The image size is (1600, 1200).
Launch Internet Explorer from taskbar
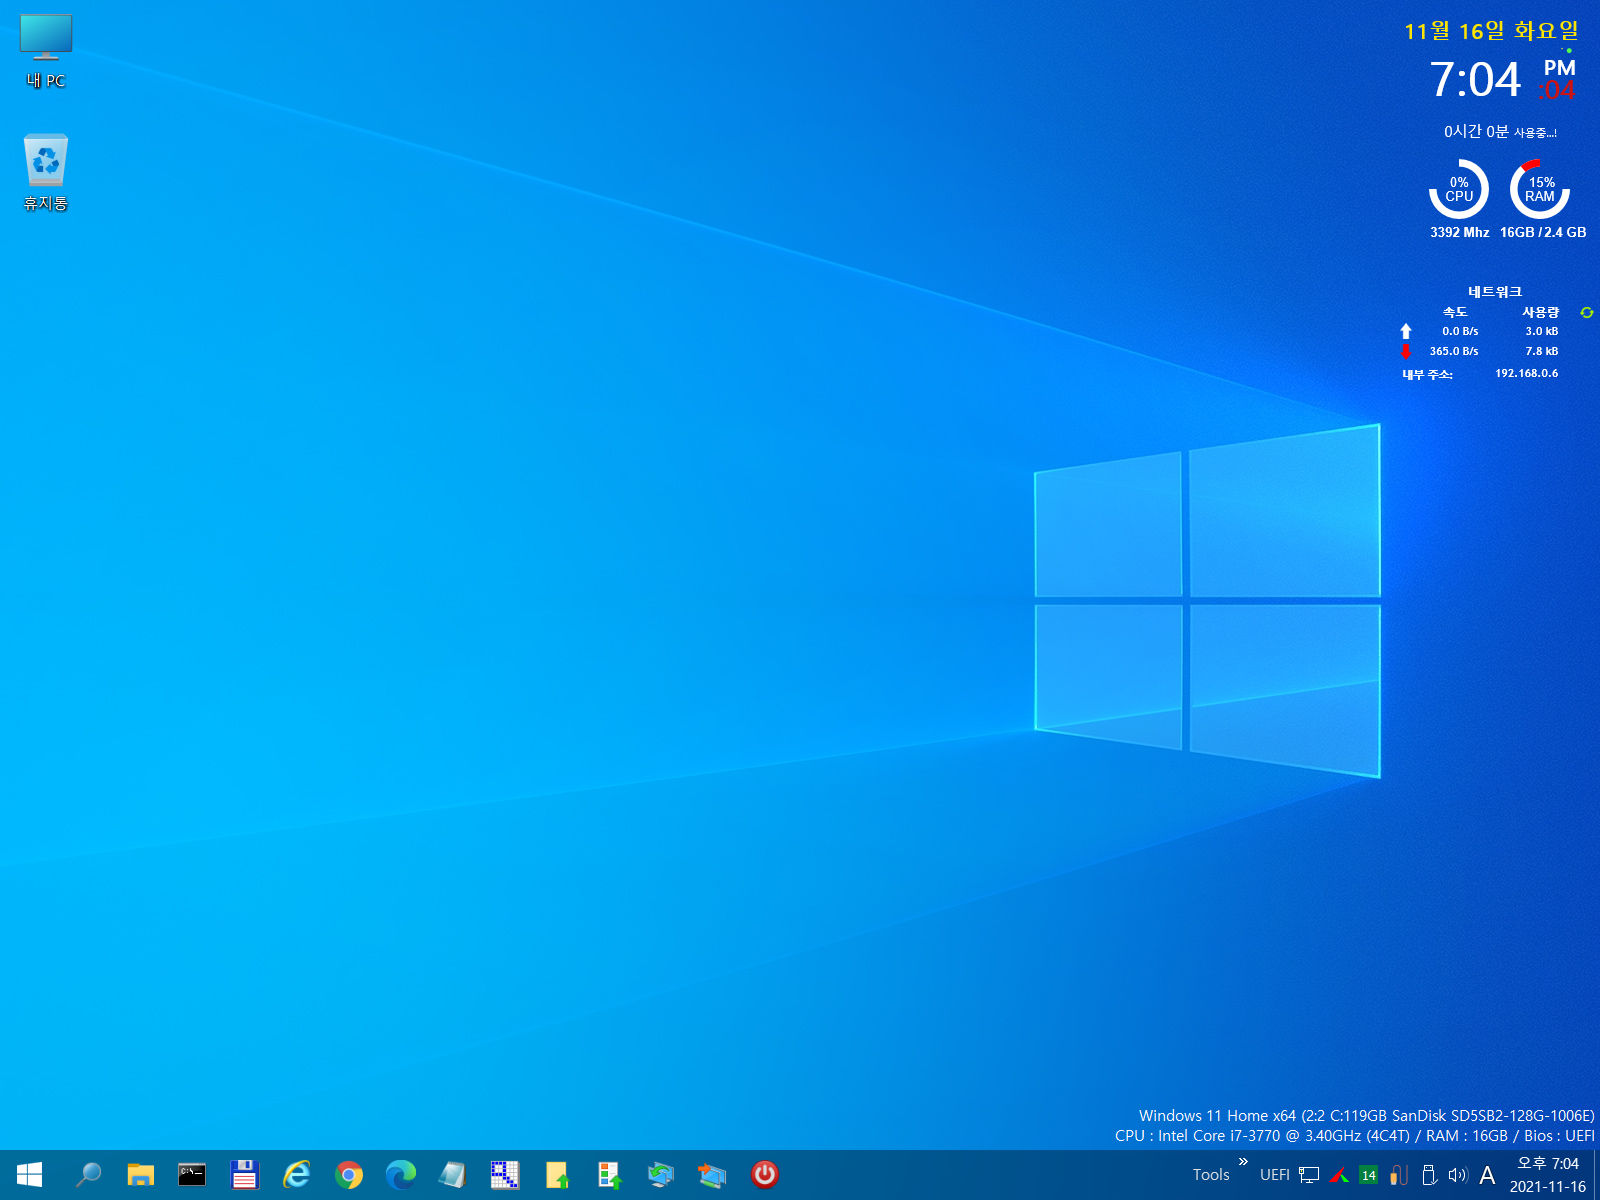click(296, 1175)
